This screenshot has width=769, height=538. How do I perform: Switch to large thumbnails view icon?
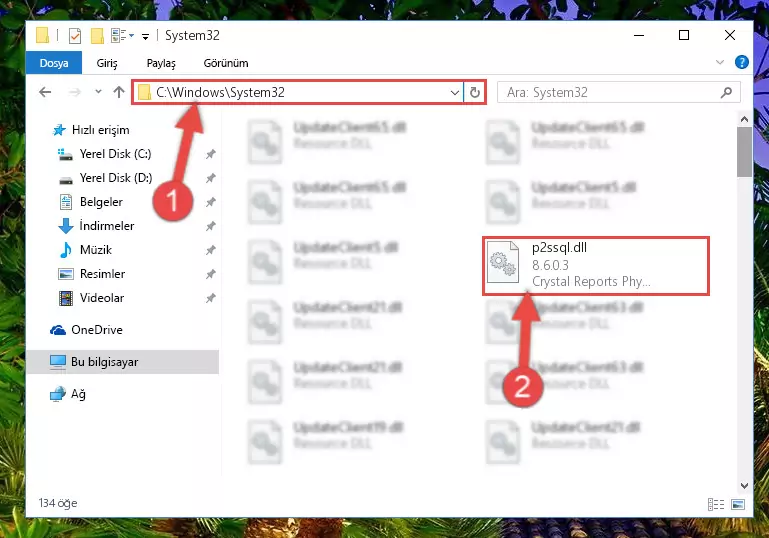point(738,504)
